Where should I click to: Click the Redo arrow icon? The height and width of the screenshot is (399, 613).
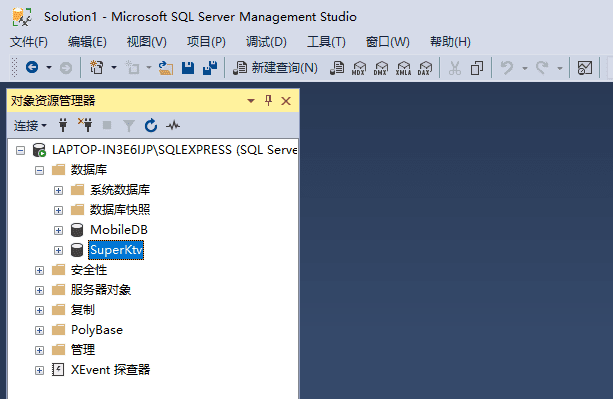pos(542,68)
